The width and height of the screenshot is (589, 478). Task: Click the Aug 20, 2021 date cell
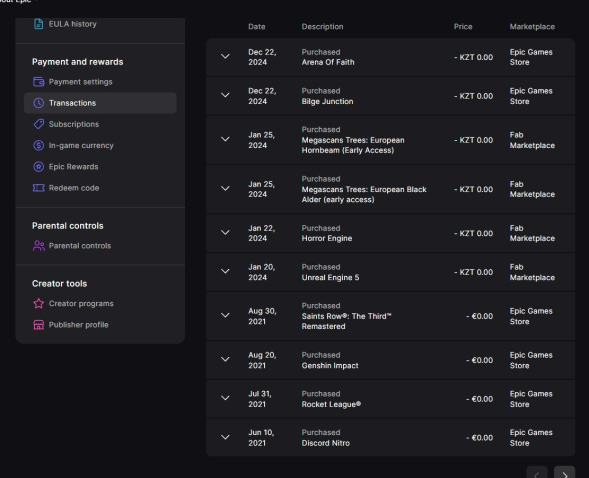click(x=262, y=360)
